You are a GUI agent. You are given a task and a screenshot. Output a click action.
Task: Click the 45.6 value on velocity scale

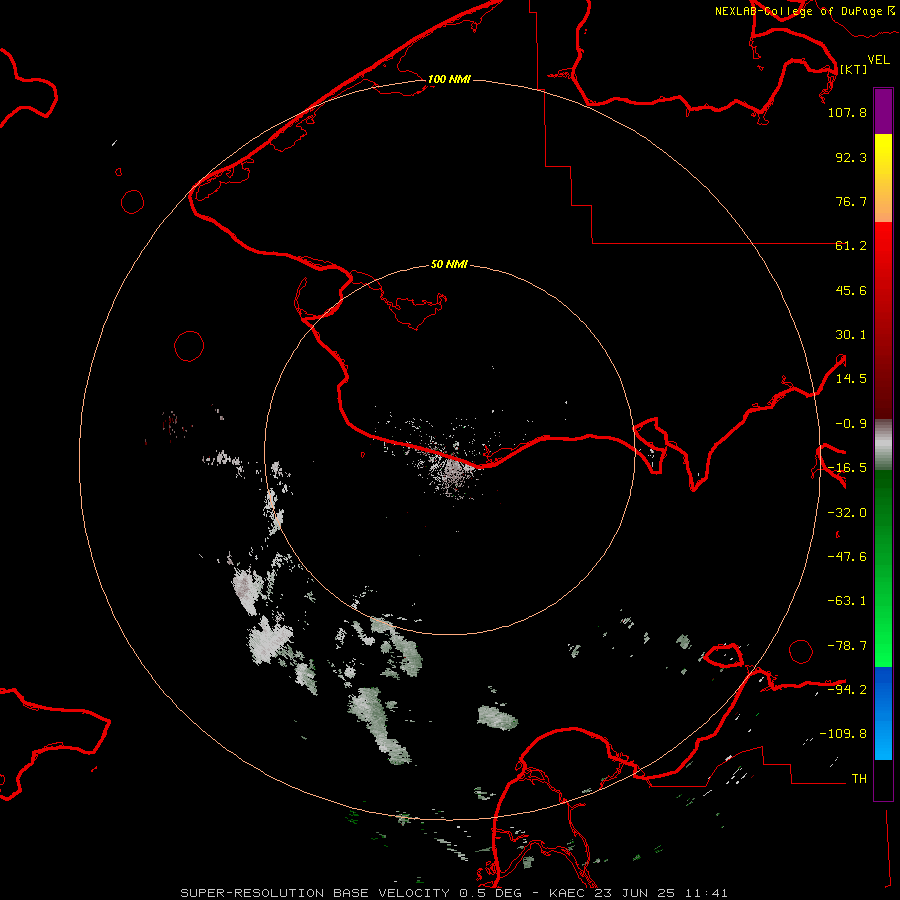[x=851, y=290]
